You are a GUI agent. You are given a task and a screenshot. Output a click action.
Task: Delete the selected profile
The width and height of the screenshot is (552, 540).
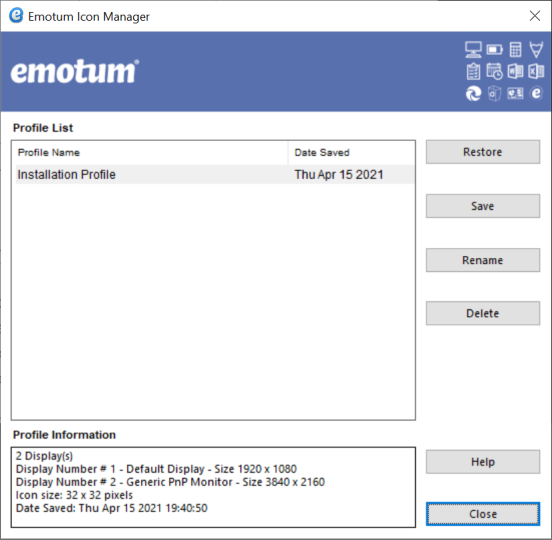pyautogui.click(x=483, y=313)
